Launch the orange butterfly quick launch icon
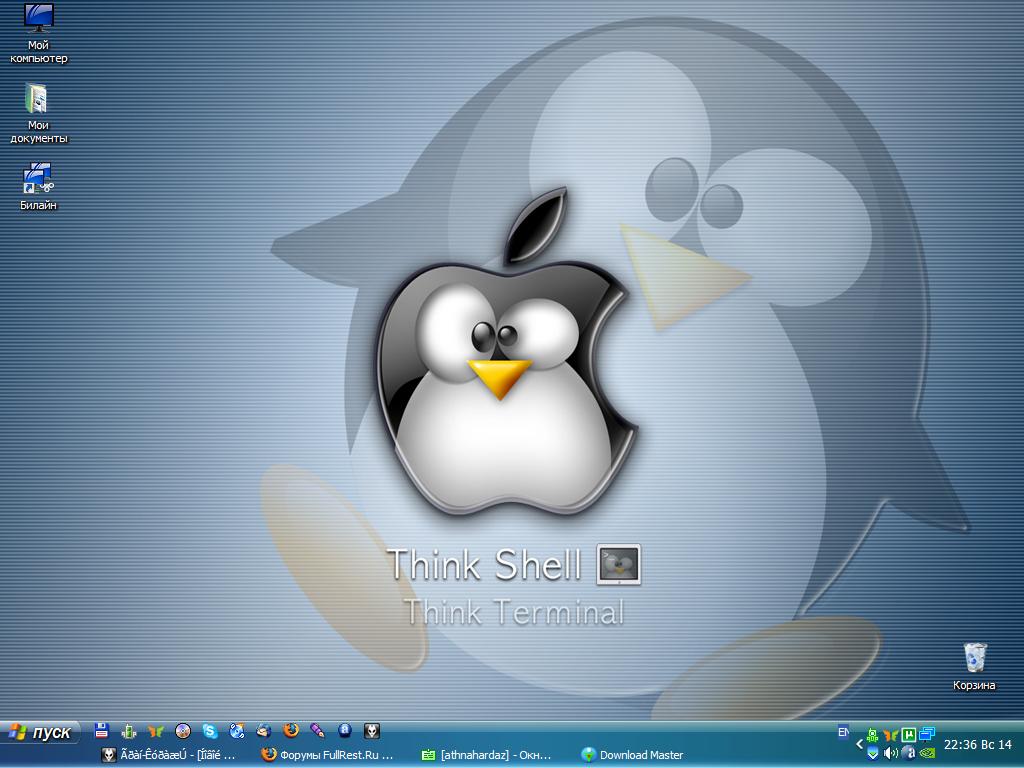 (x=155, y=731)
